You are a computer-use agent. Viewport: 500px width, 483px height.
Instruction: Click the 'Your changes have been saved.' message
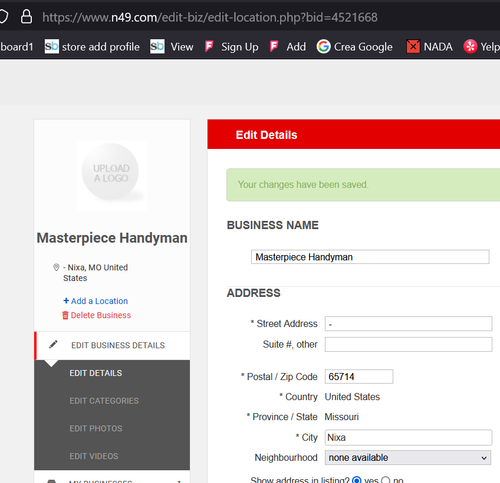click(303, 185)
